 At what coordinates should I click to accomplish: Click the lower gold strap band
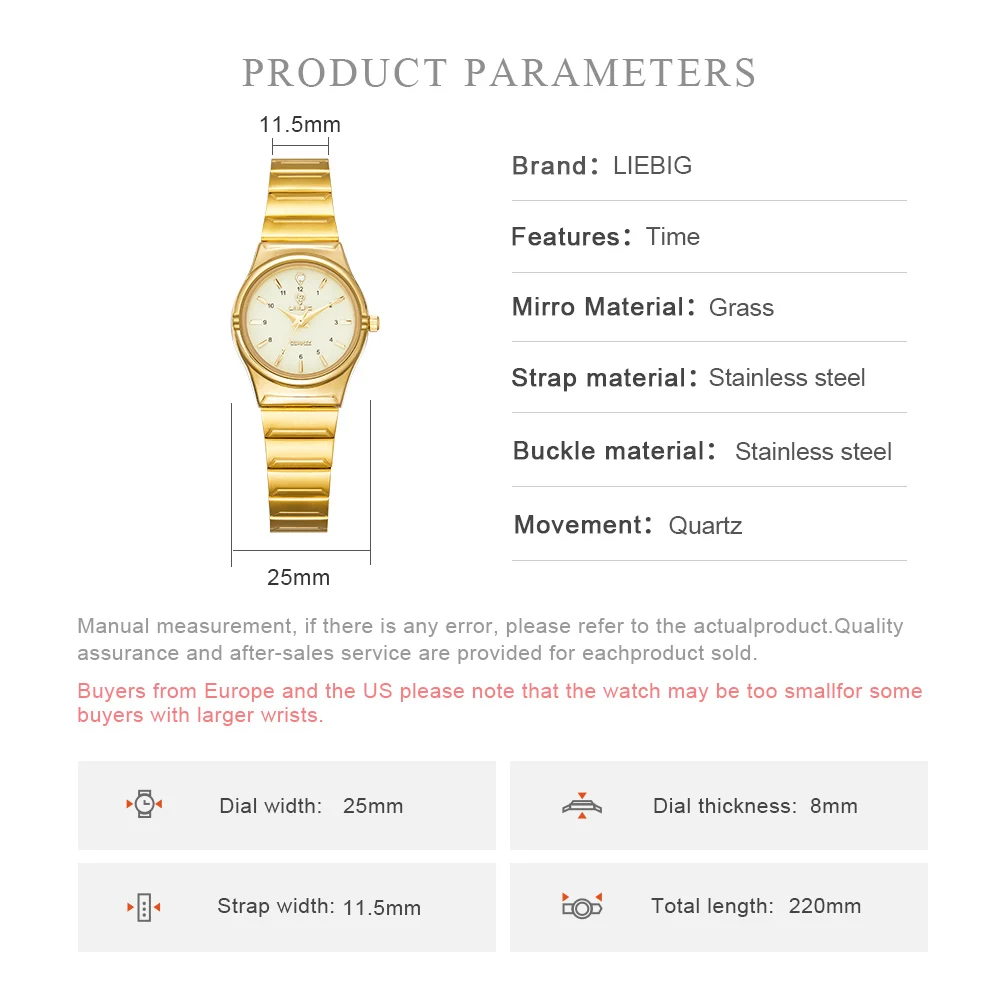tap(299, 470)
